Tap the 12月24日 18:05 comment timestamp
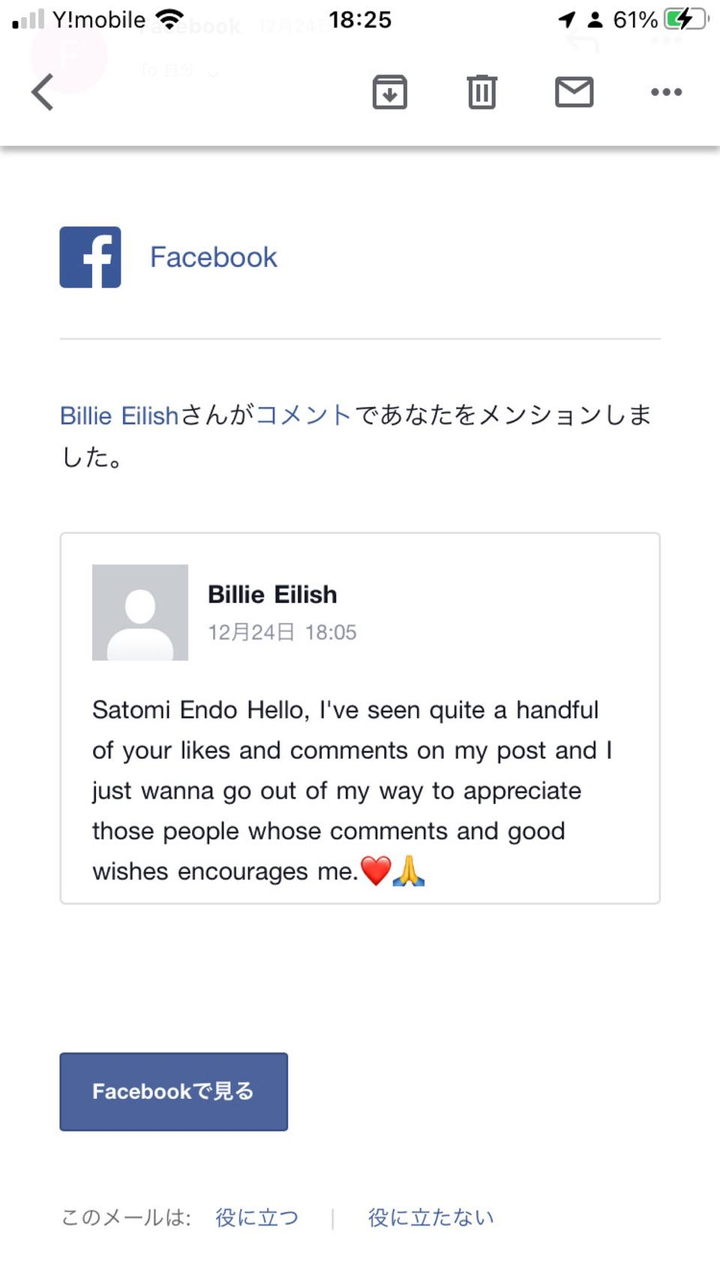Image resolution: width=720 pixels, height=1280 pixels. (282, 632)
